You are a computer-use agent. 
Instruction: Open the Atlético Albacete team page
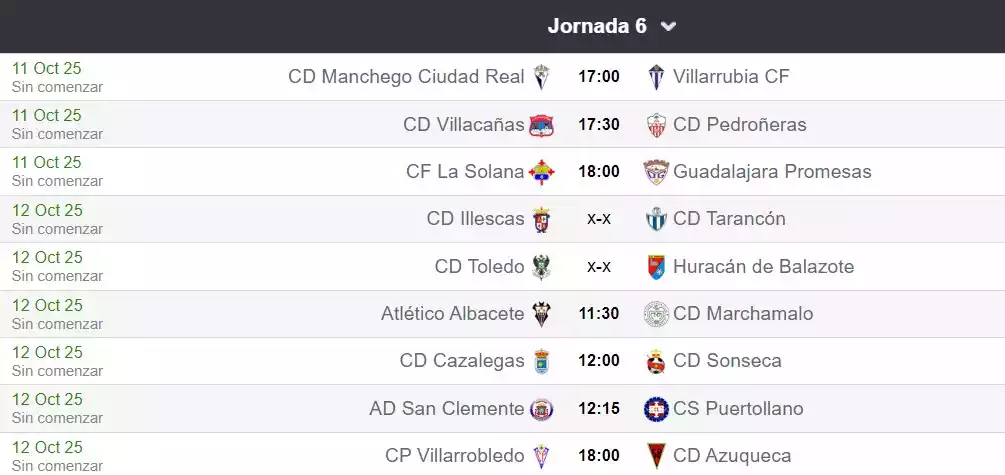pos(452,314)
